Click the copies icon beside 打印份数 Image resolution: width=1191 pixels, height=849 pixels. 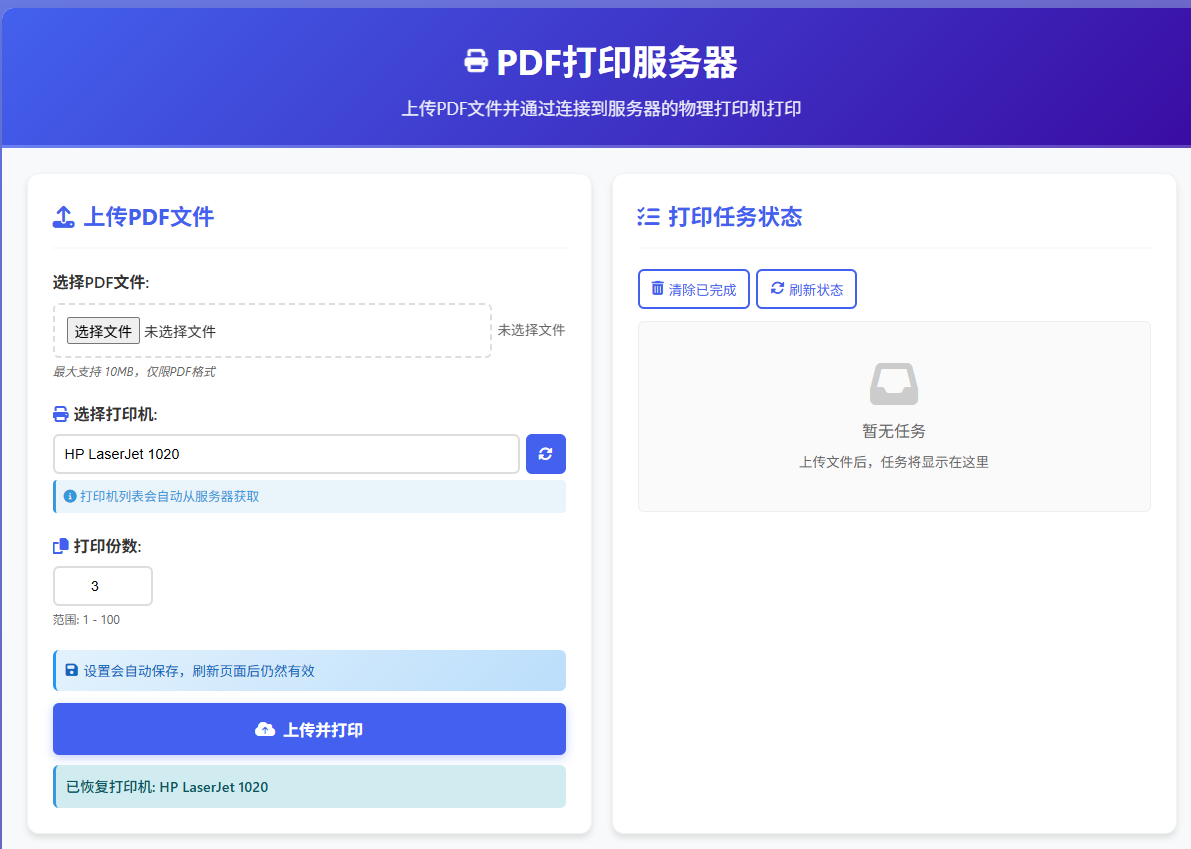tap(61, 546)
